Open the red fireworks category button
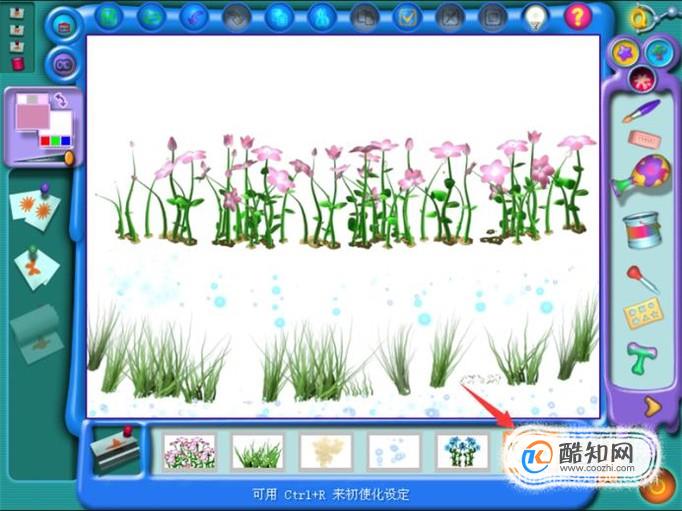Screen dimensions: 682x511 642,80
